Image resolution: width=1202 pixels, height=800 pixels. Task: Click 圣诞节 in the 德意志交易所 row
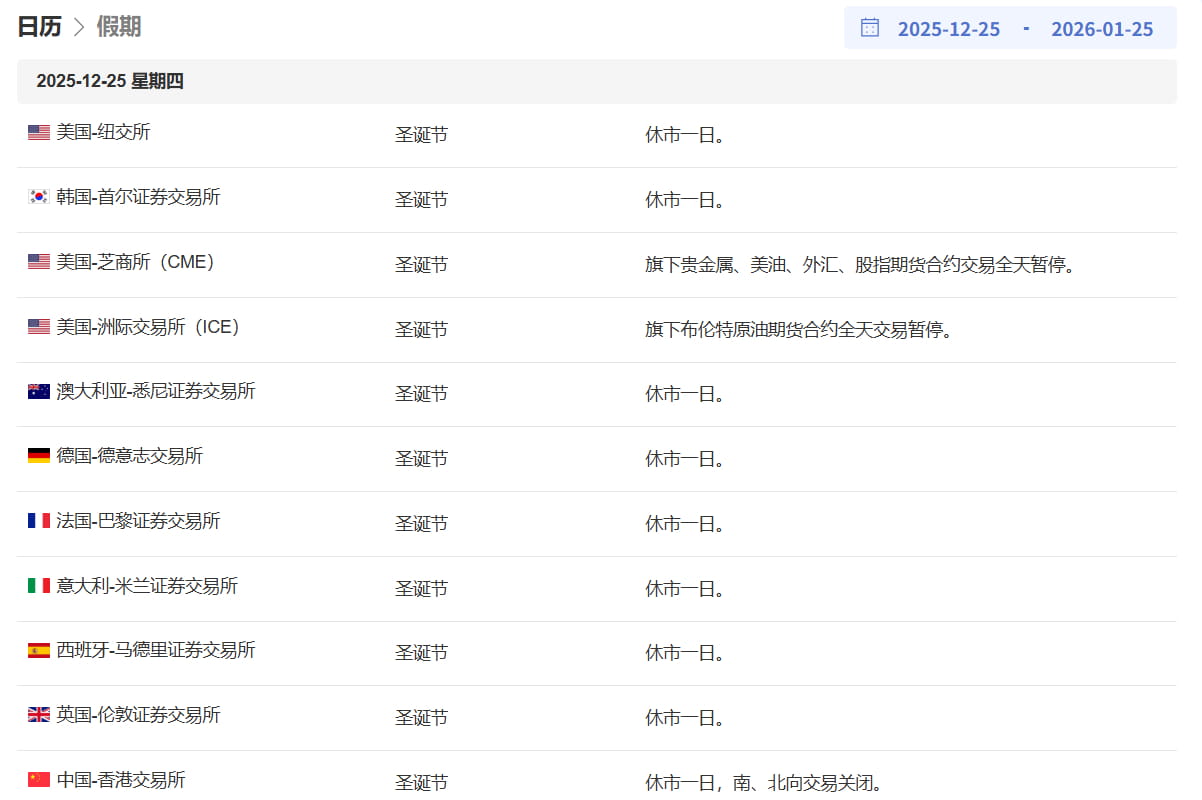coord(421,459)
